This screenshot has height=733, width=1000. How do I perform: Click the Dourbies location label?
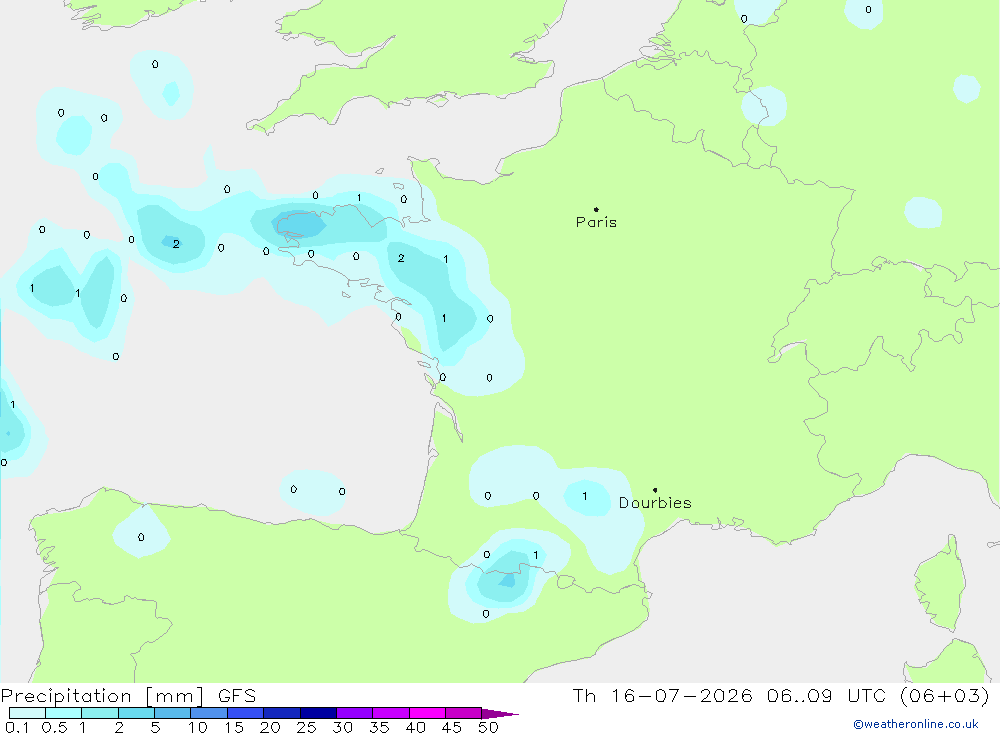[655, 503]
